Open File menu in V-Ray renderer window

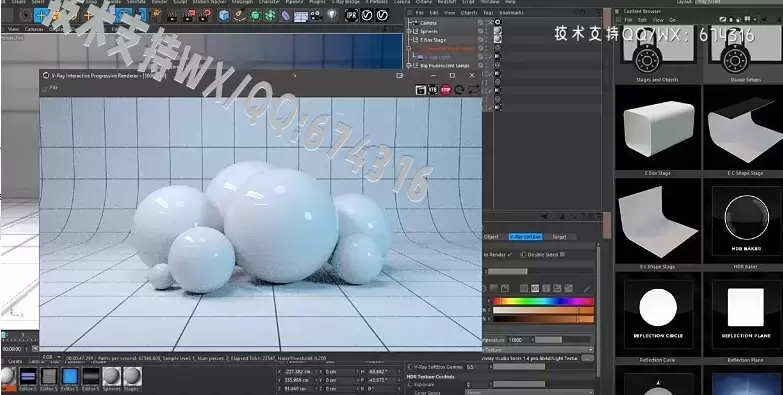[53, 87]
